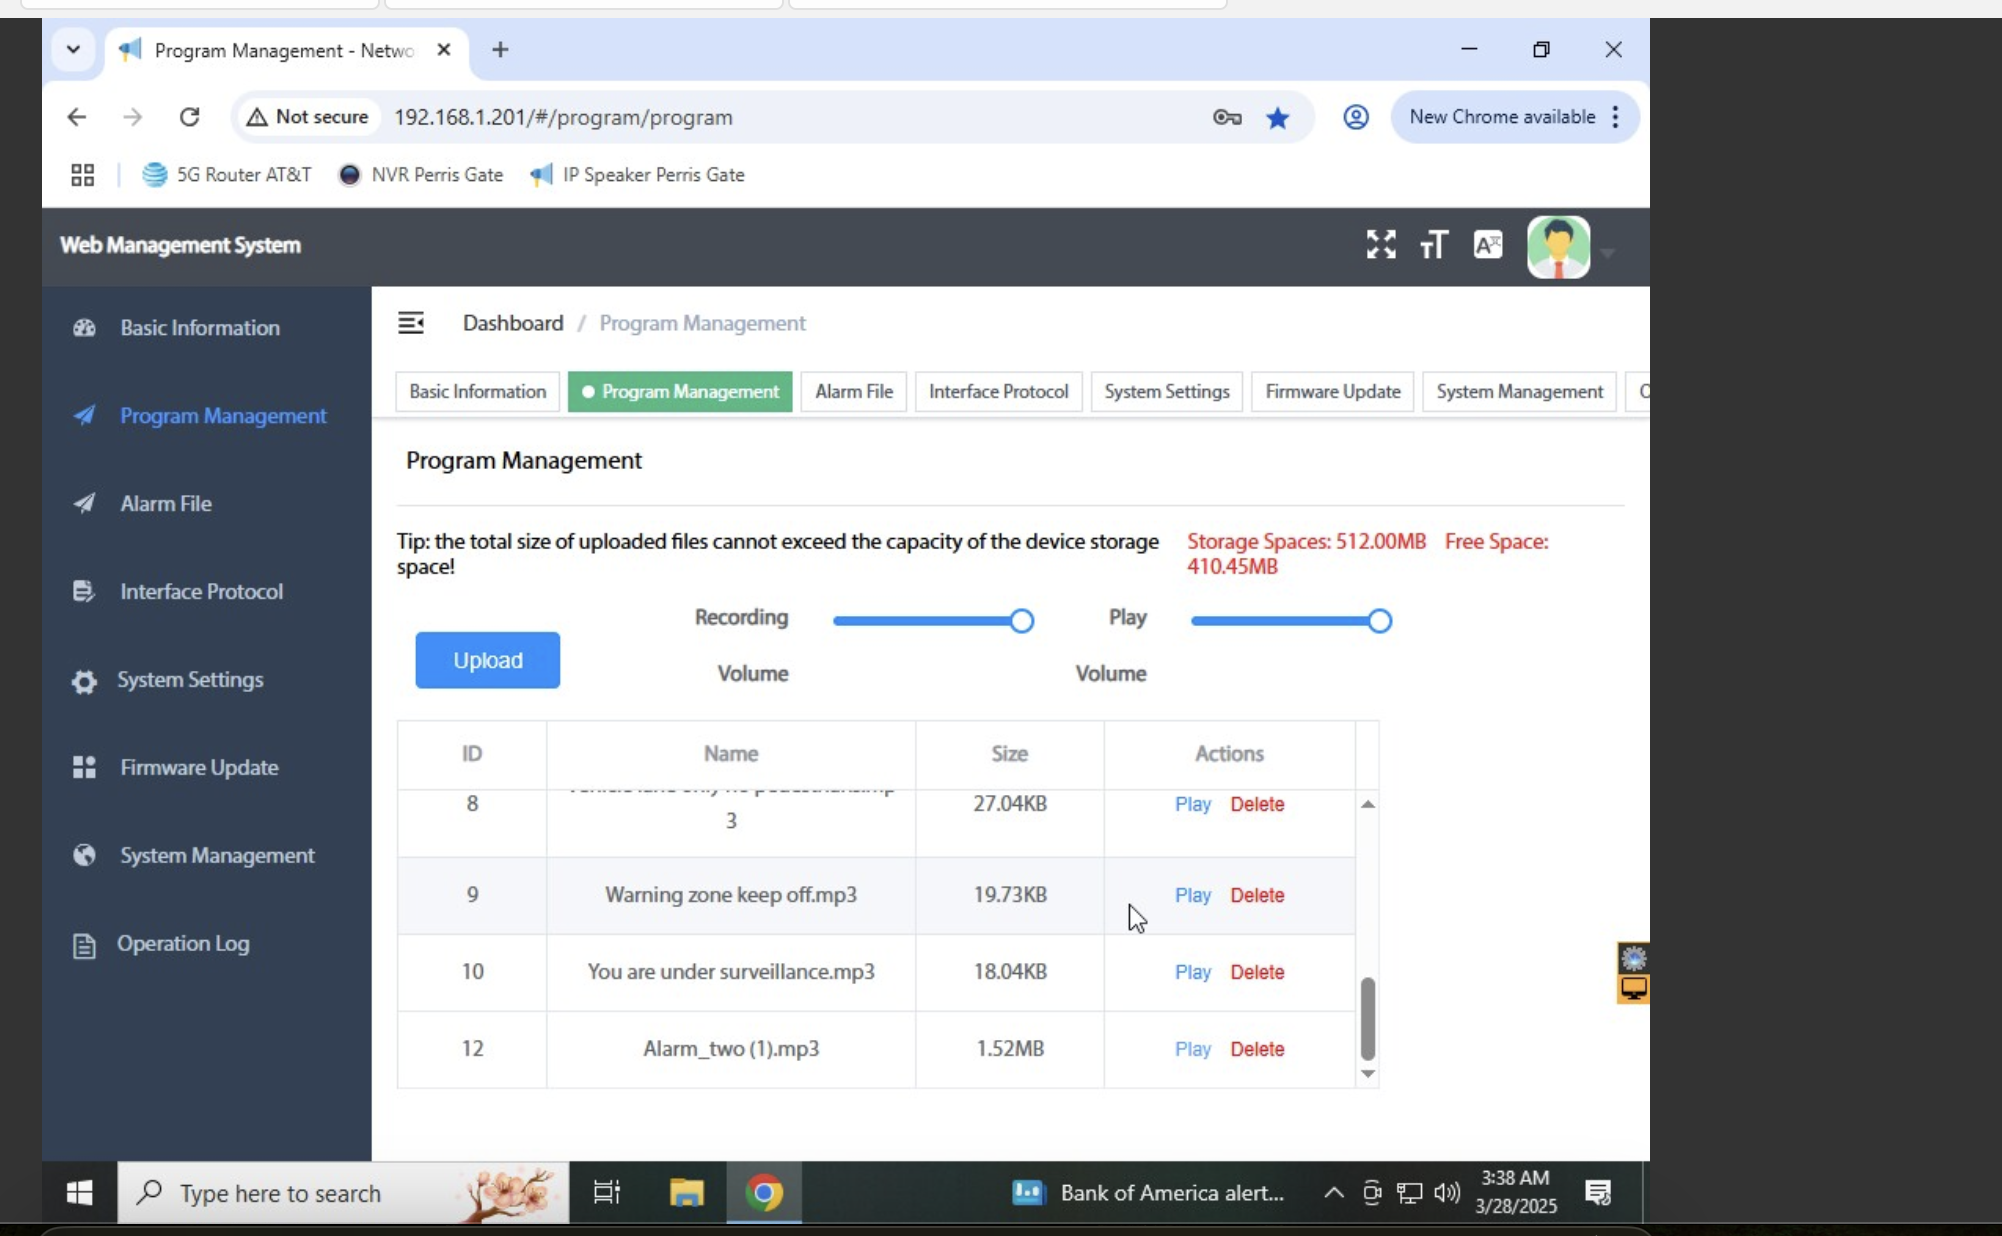Click the fullscreen icon in header

[x=1381, y=245]
